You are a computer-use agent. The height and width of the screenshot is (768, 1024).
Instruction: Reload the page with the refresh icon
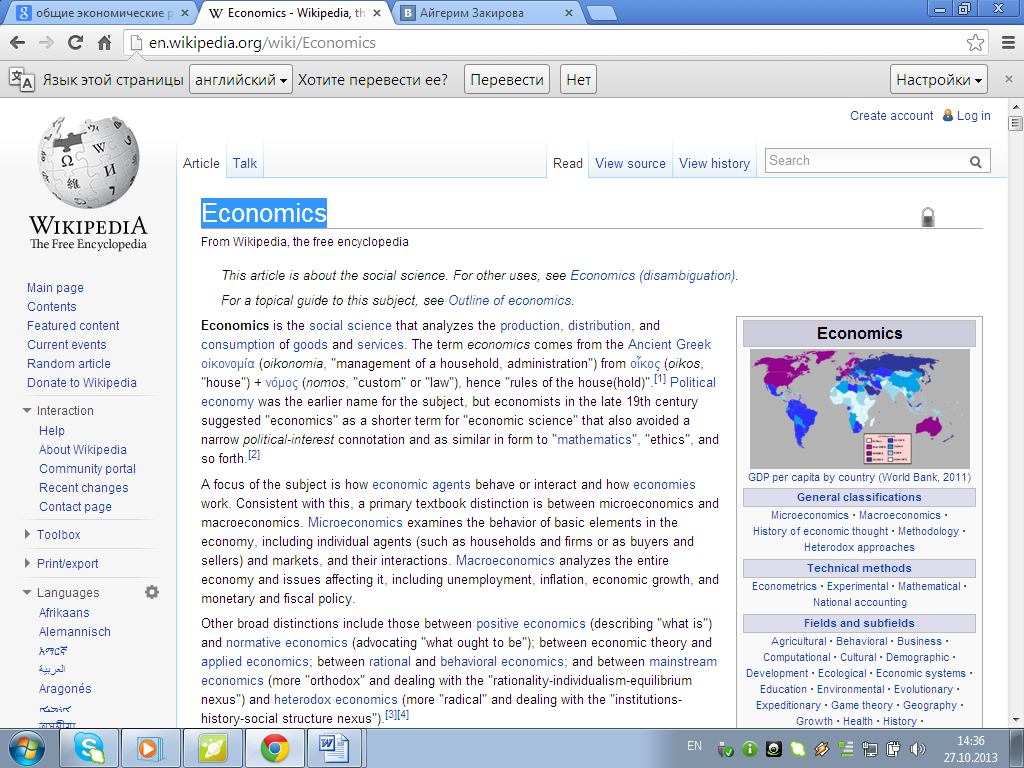(76, 43)
